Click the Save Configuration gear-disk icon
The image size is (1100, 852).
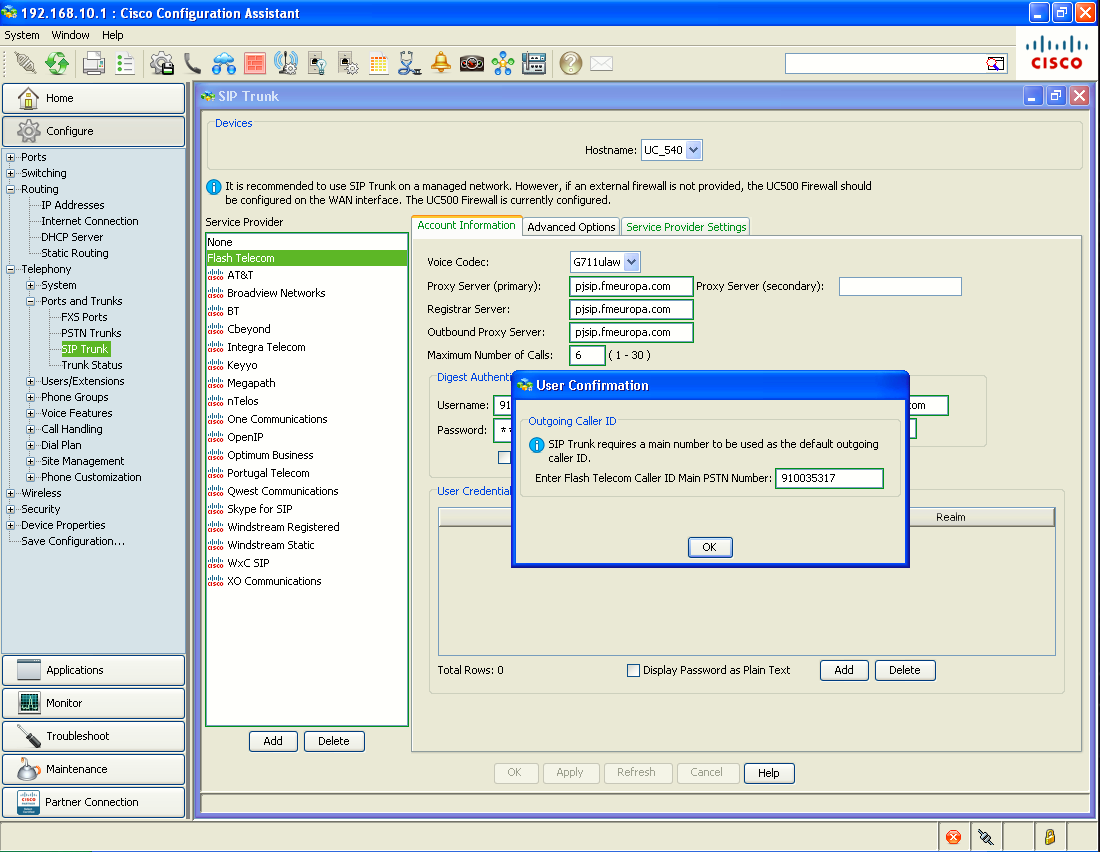(162, 63)
